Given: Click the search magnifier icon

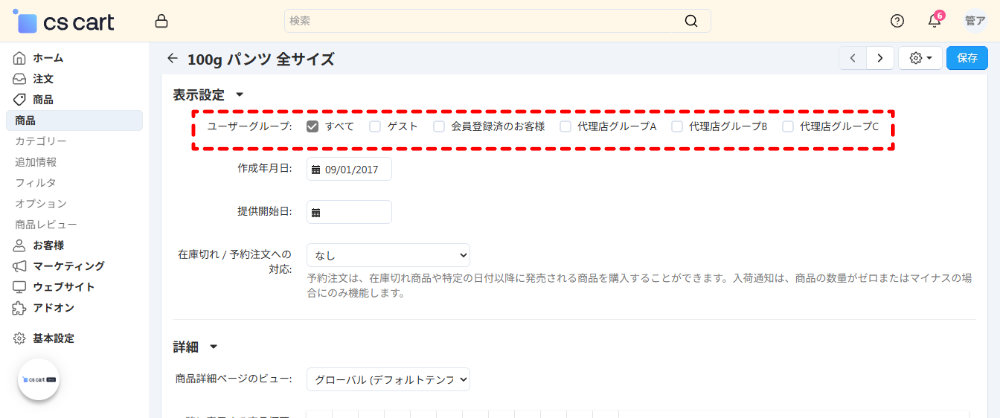Looking at the screenshot, I should (691, 21).
